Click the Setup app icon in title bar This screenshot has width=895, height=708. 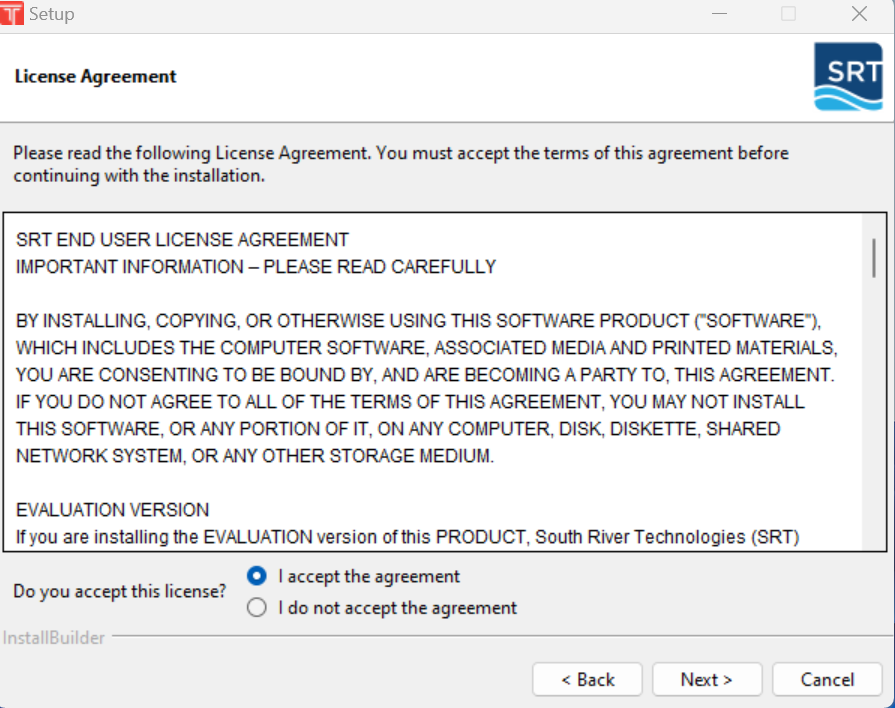click(12, 14)
